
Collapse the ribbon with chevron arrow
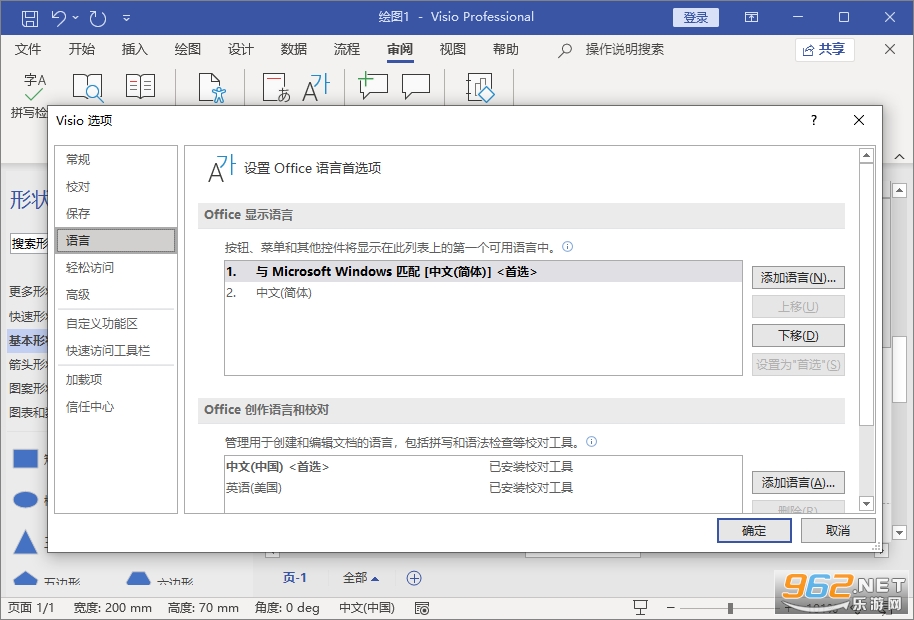899,157
